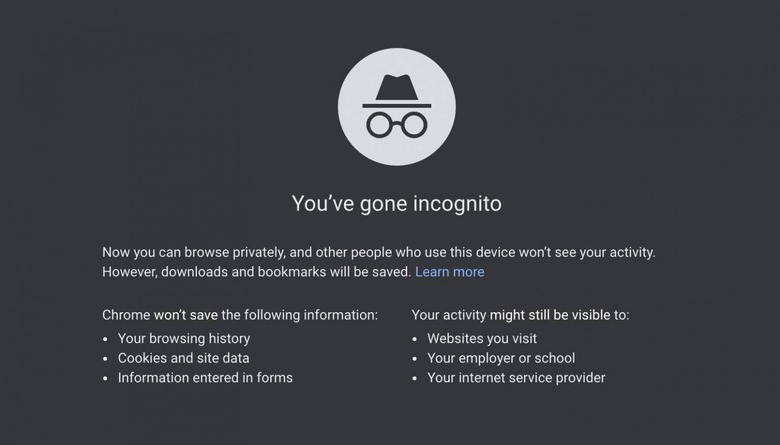
Task: Click the "You've gone incognito" heading
Action: tap(396, 204)
